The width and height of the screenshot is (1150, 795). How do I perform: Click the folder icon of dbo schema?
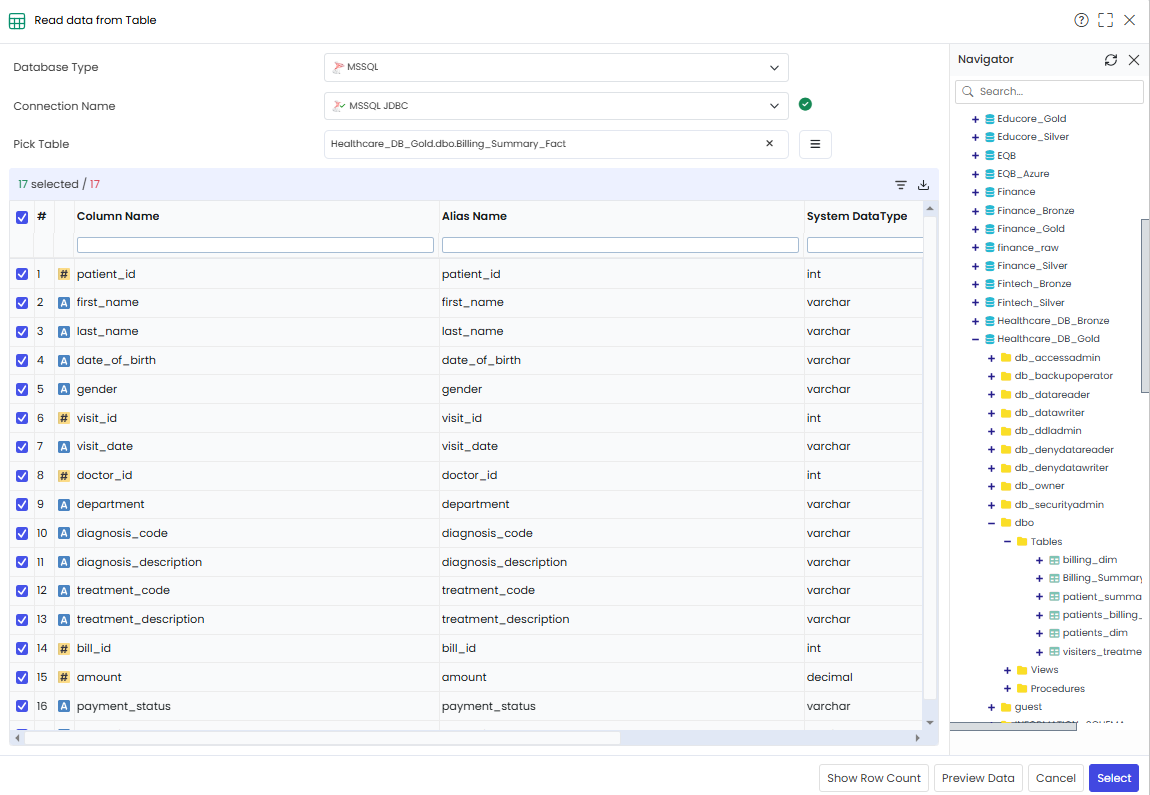[x=1006, y=523]
